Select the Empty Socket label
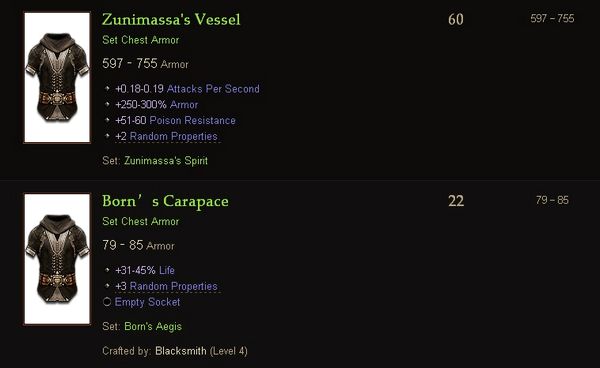This screenshot has width=600, height=368. coord(147,302)
